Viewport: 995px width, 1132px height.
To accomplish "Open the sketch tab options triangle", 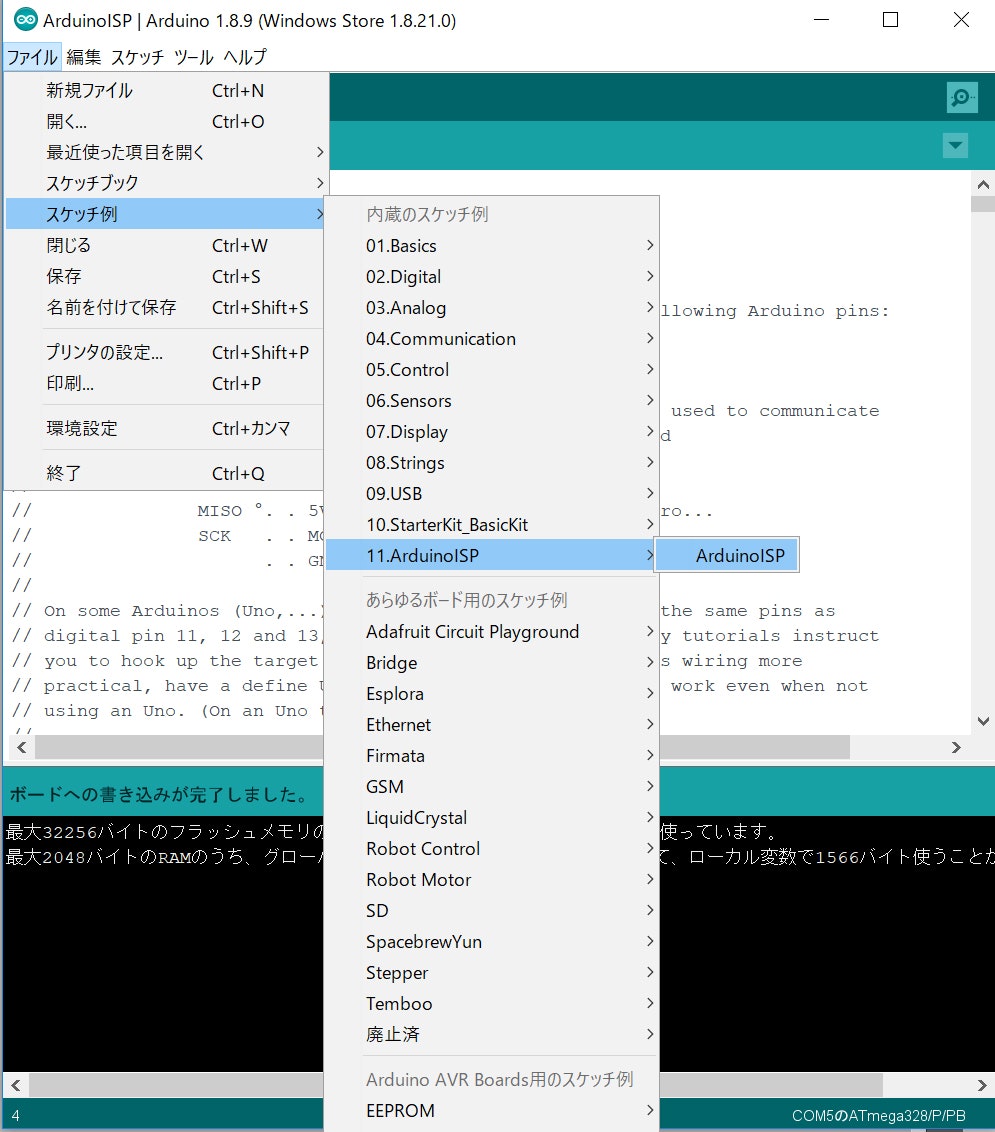I will click(955, 145).
